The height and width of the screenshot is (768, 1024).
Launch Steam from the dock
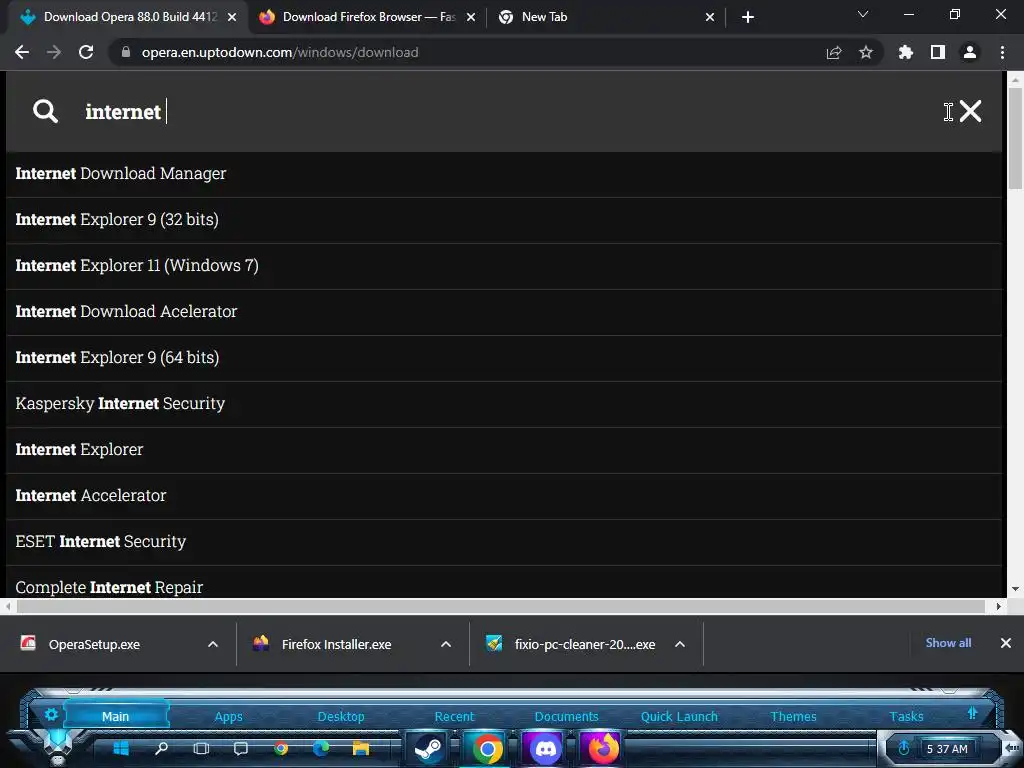pyautogui.click(x=429, y=749)
